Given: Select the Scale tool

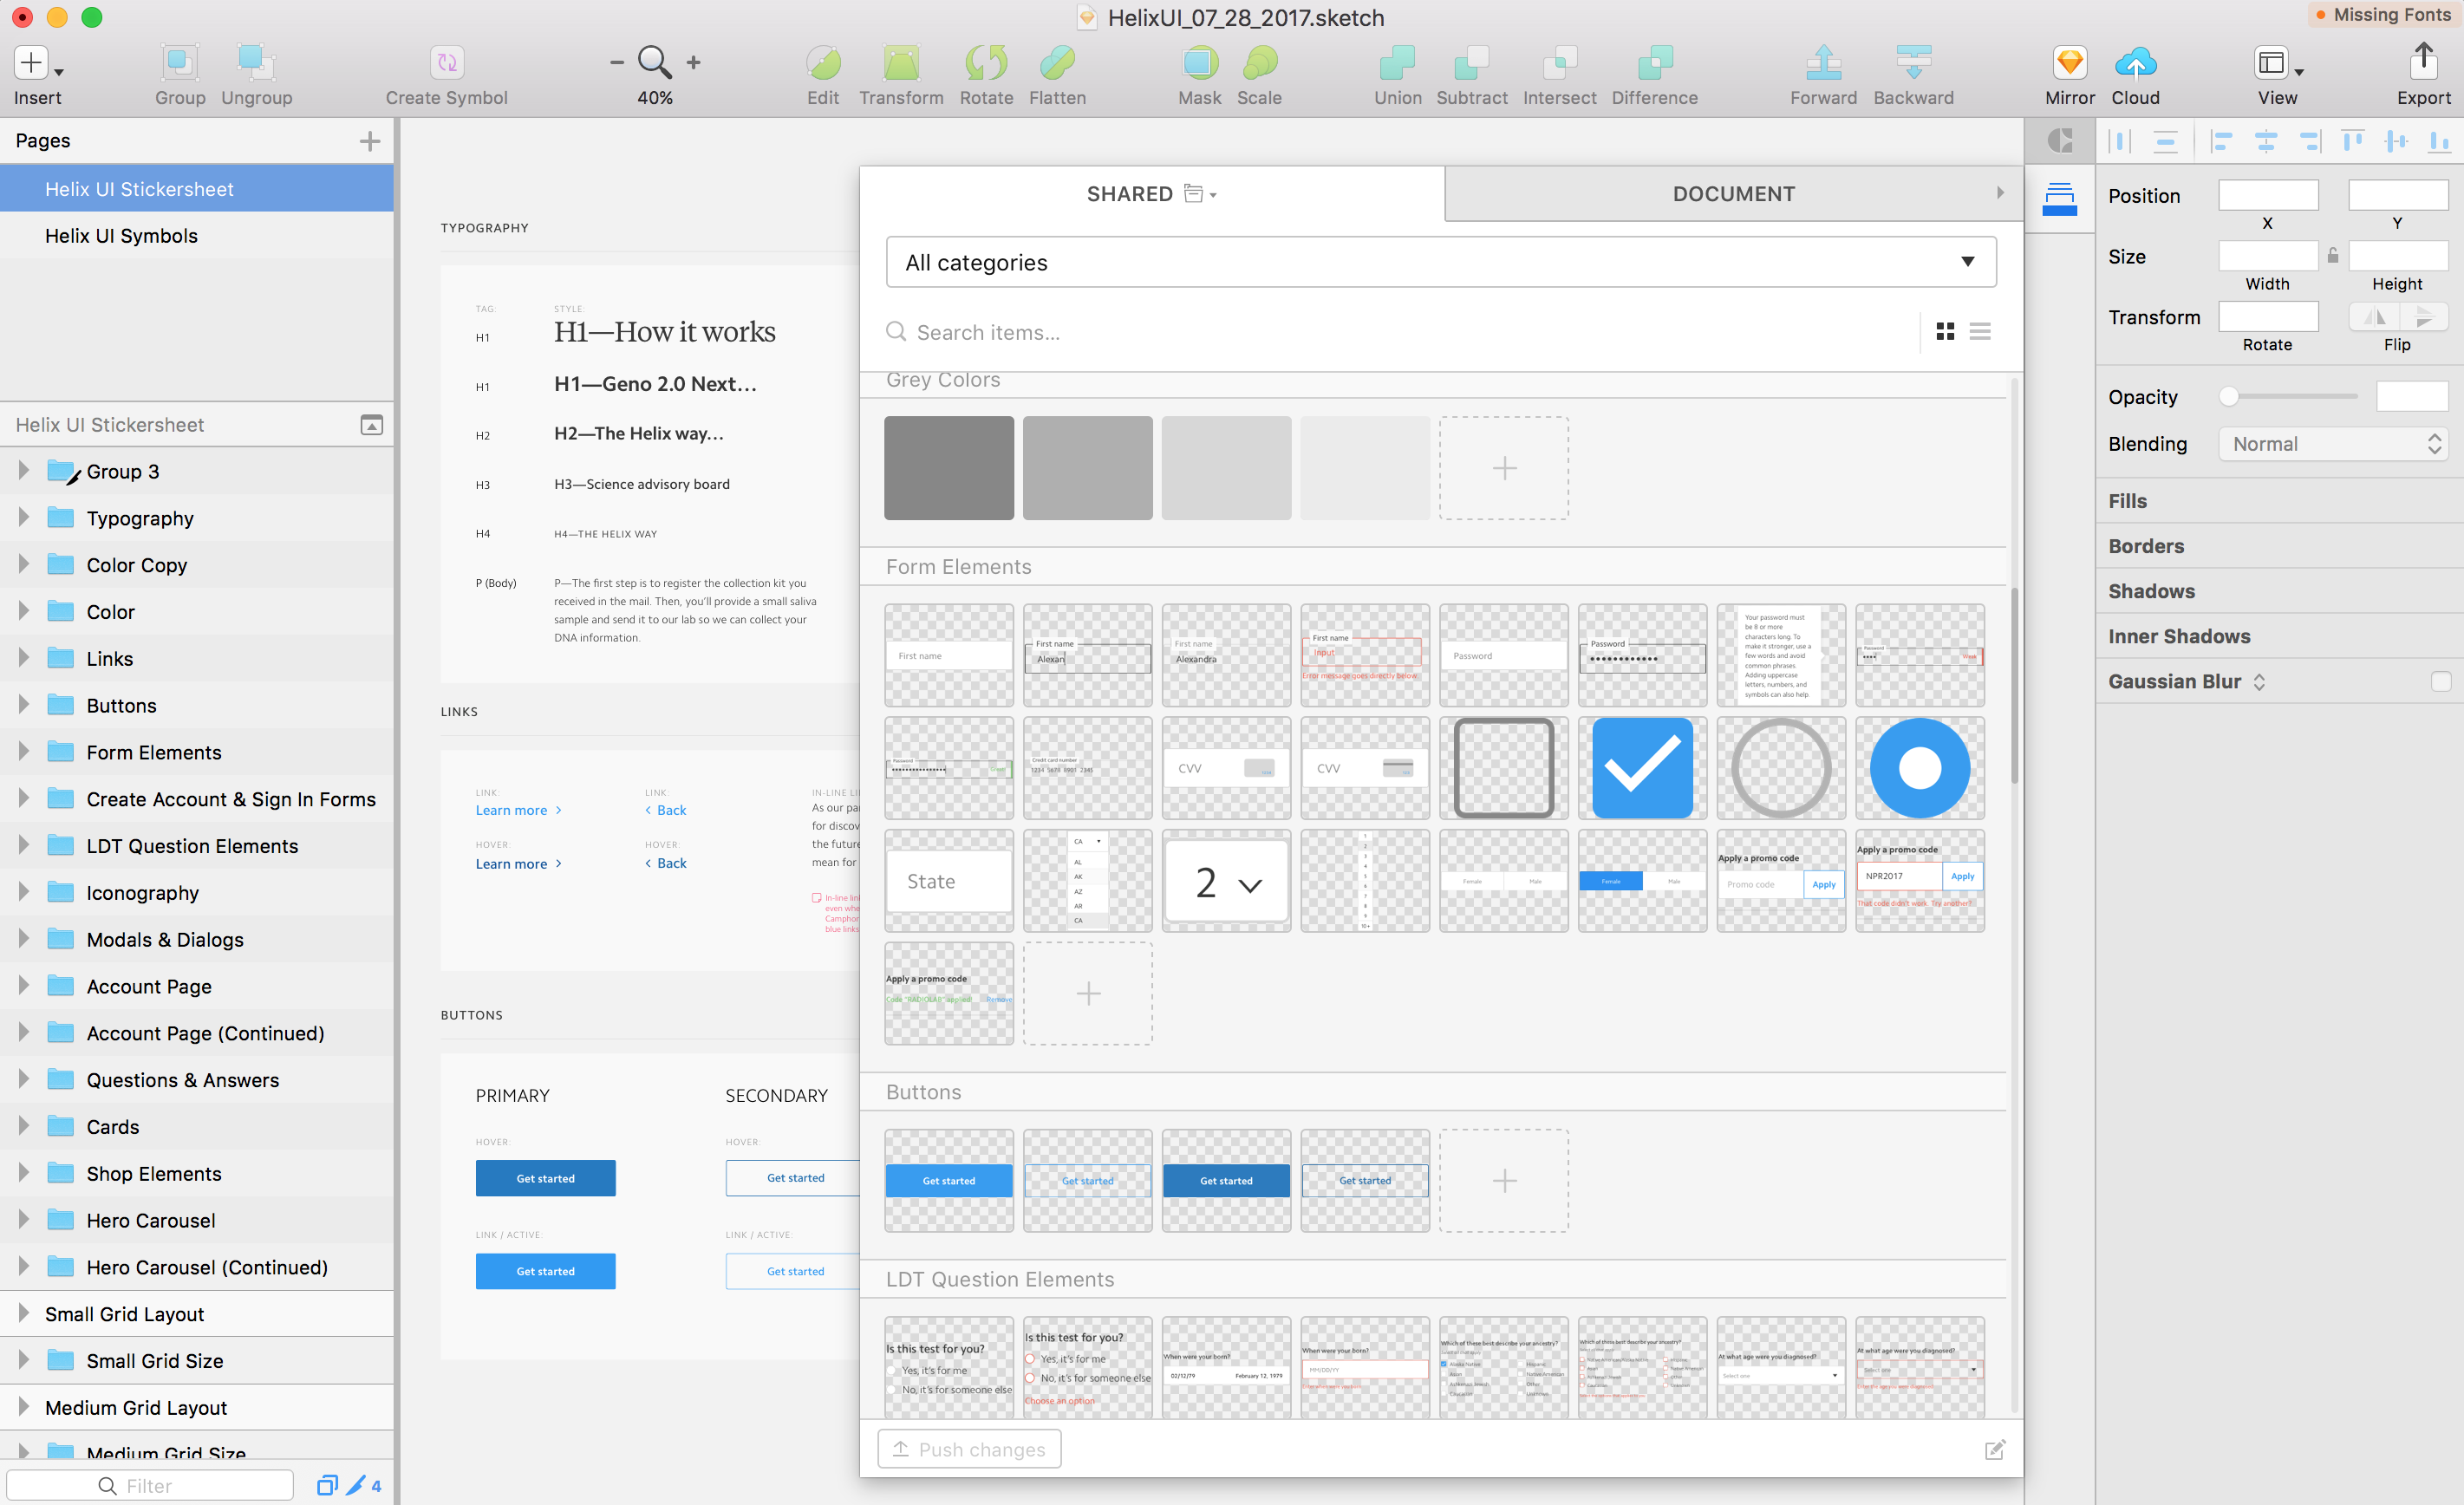Looking at the screenshot, I should pyautogui.click(x=1259, y=63).
